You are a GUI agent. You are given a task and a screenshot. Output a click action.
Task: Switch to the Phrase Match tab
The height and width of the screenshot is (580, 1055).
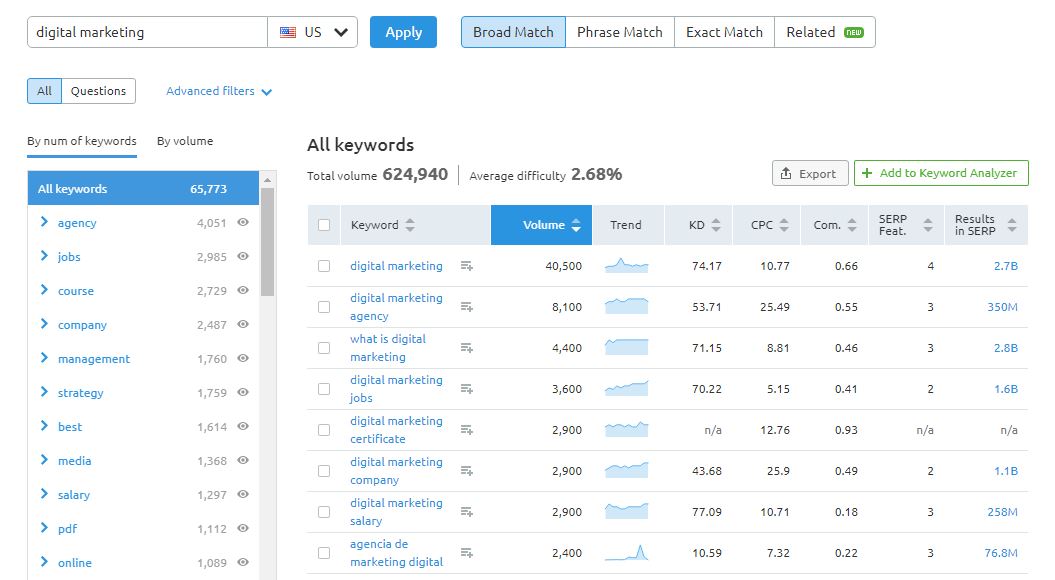(619, 31)
